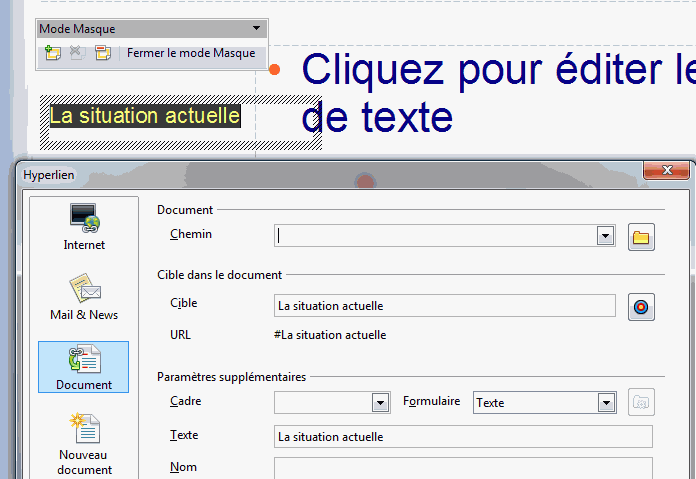Expand the Formulaire dropdown showing Texte
The height and width of the screenshot is (479, 696).
tap(606, 403)
